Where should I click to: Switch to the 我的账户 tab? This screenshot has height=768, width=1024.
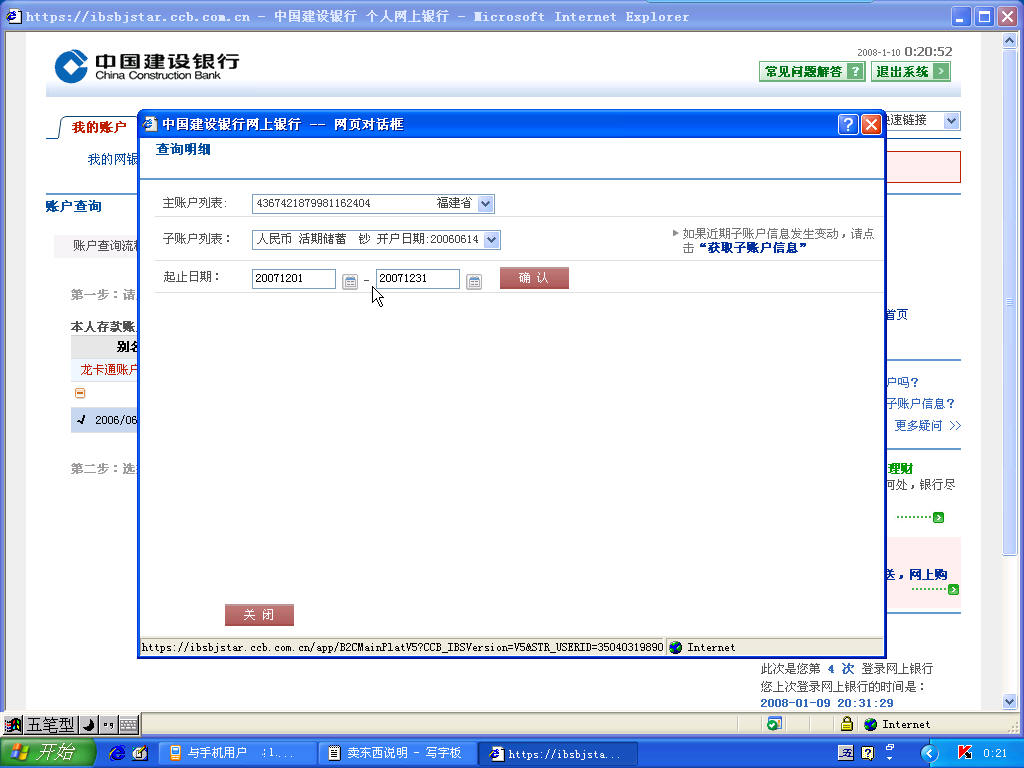pyautogui.click(x=98, y=128)
